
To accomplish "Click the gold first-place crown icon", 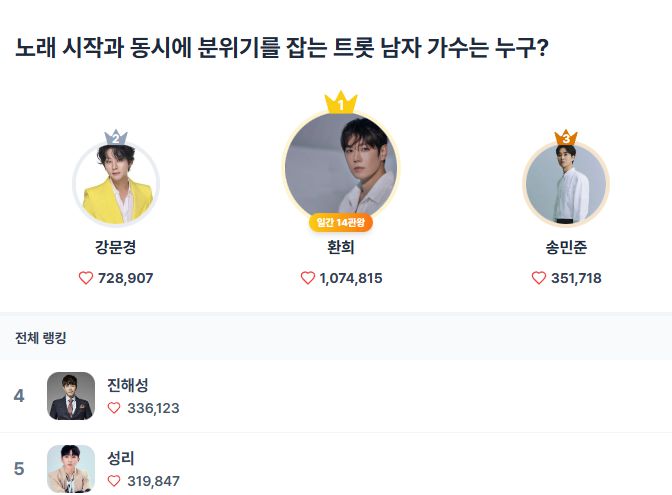I will [341, 102].
